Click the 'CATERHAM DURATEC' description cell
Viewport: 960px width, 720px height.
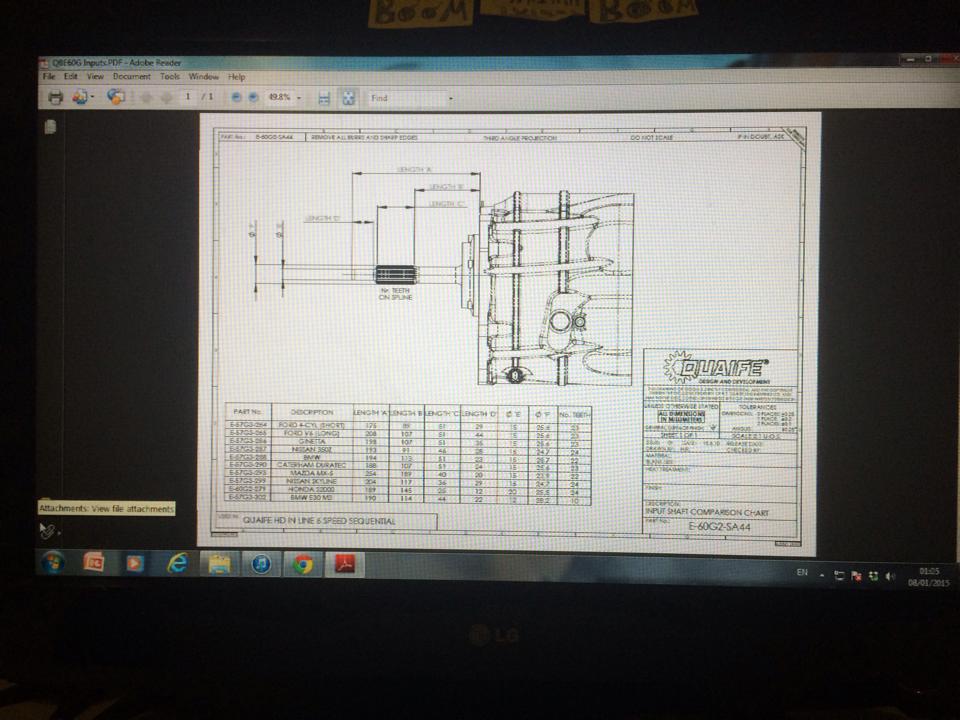[312, 465]
